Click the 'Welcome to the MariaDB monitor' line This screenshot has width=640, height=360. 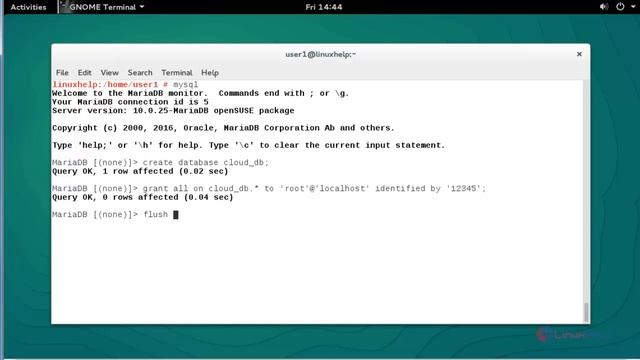200,93
